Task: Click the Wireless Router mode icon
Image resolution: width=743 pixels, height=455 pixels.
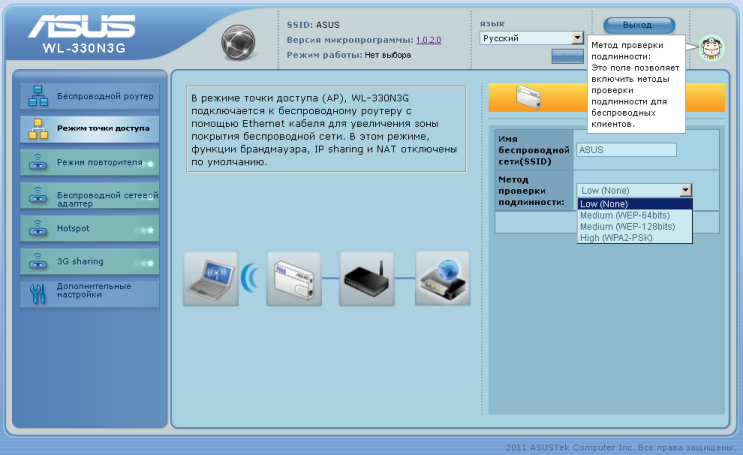Action: pyautogui.click(x=38, y=96)
